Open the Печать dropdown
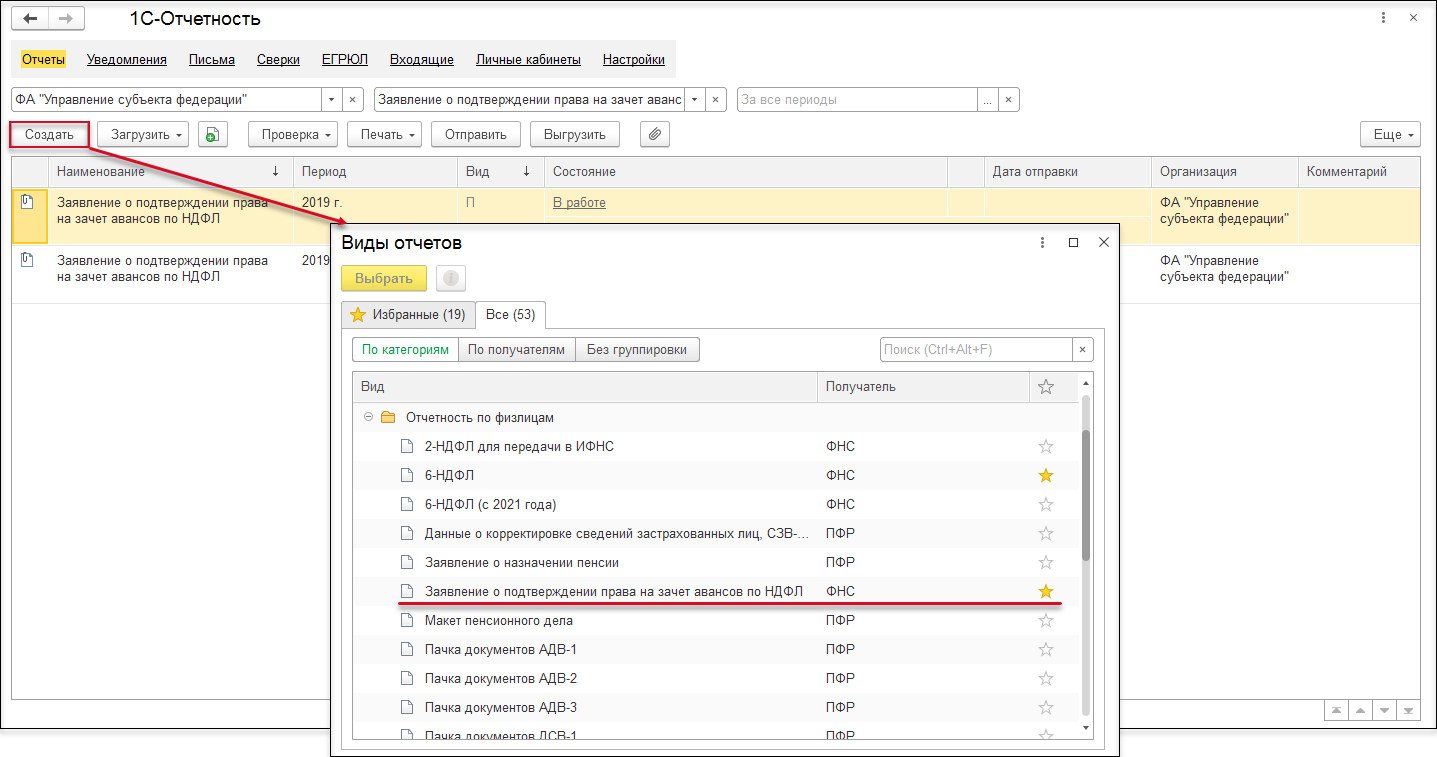 (386, 134)
